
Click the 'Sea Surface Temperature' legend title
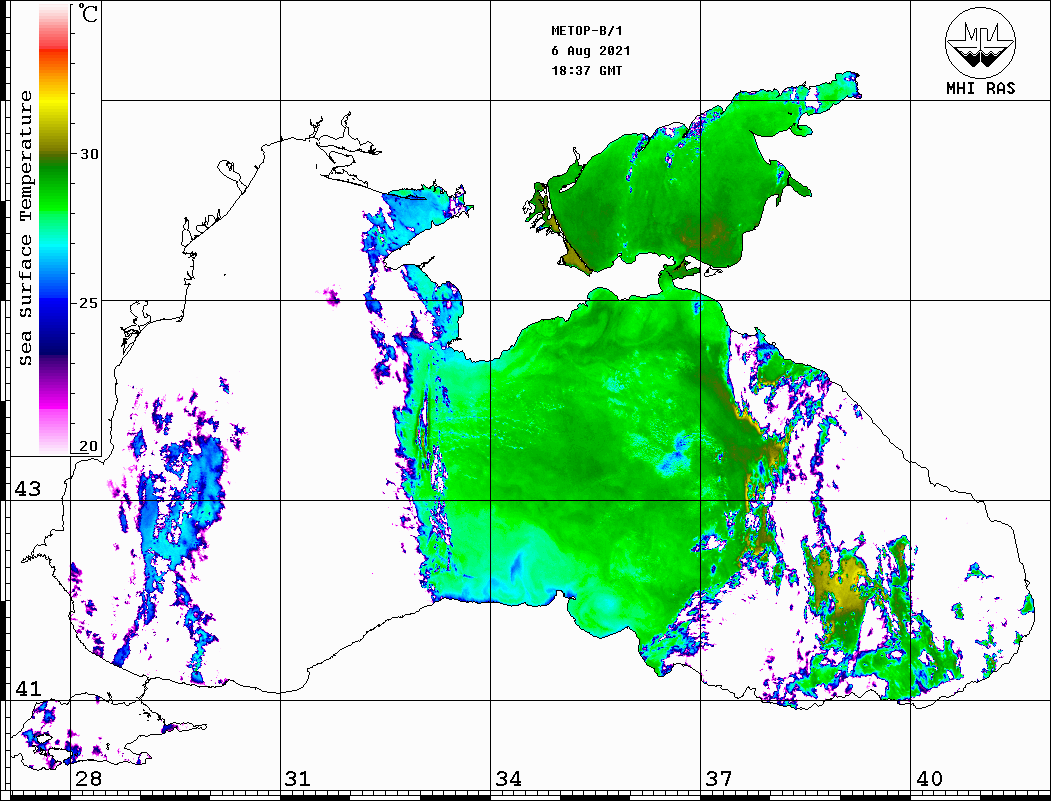25,228
